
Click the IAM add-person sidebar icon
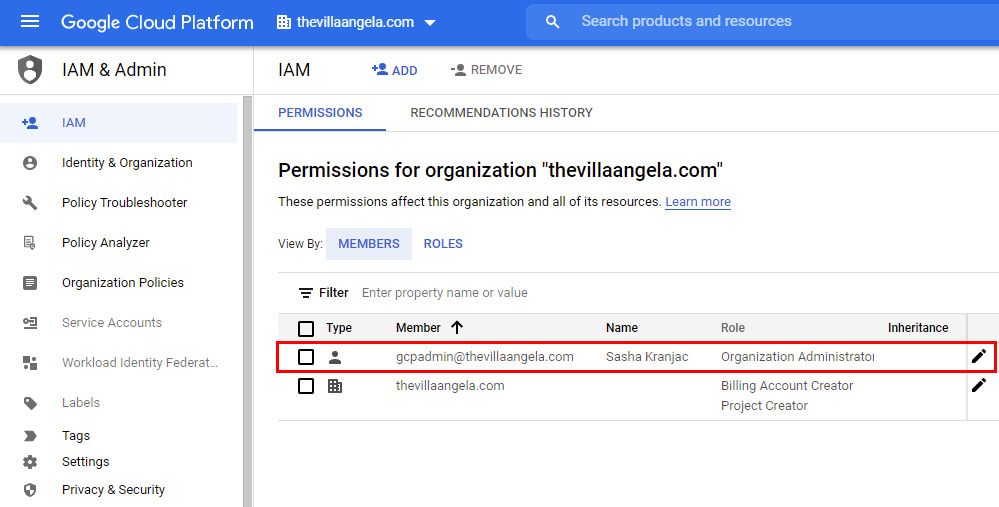point(30,122)
